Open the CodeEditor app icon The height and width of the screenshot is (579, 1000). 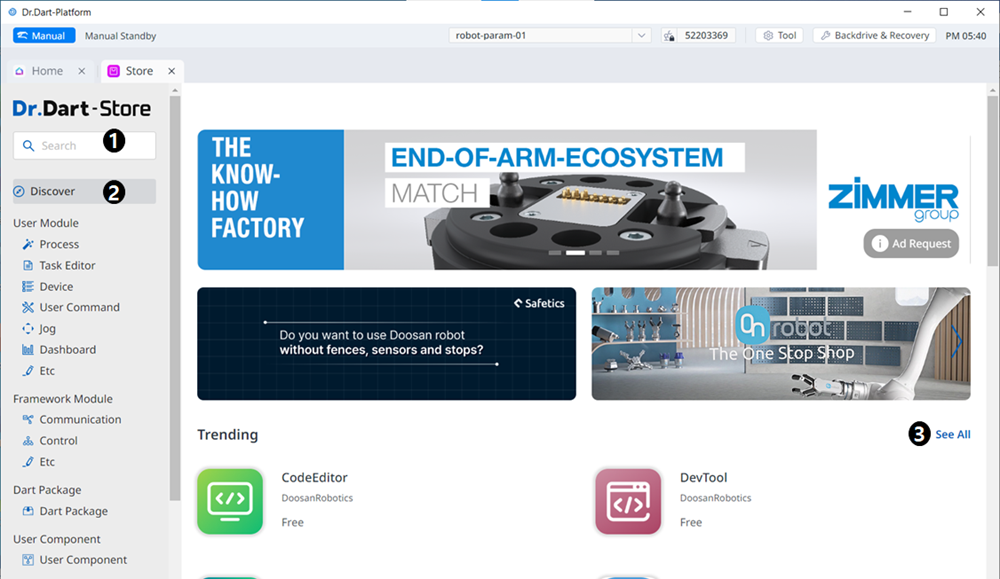230,501
